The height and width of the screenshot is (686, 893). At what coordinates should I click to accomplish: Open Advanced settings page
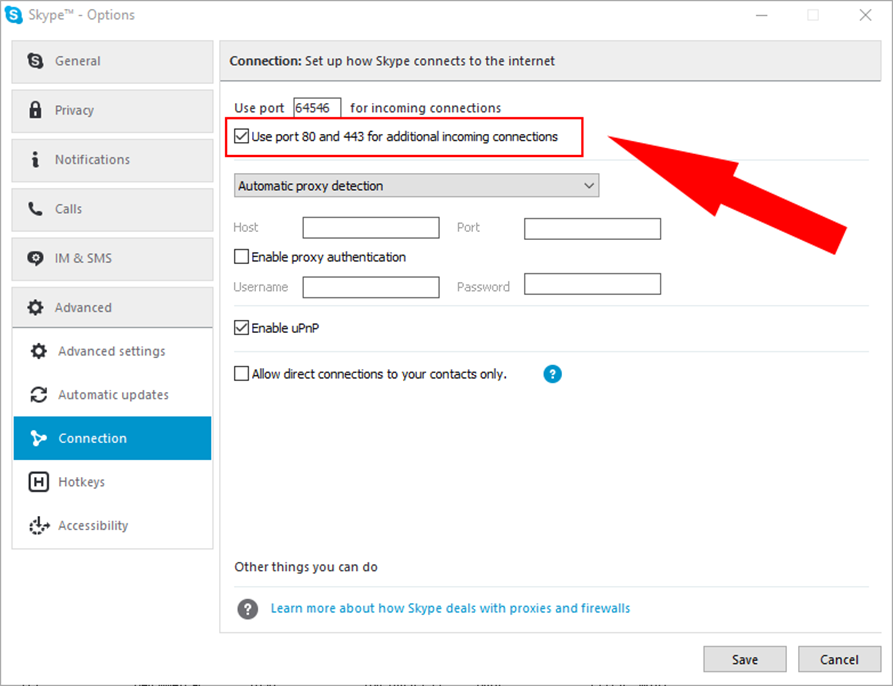(112, 351)
